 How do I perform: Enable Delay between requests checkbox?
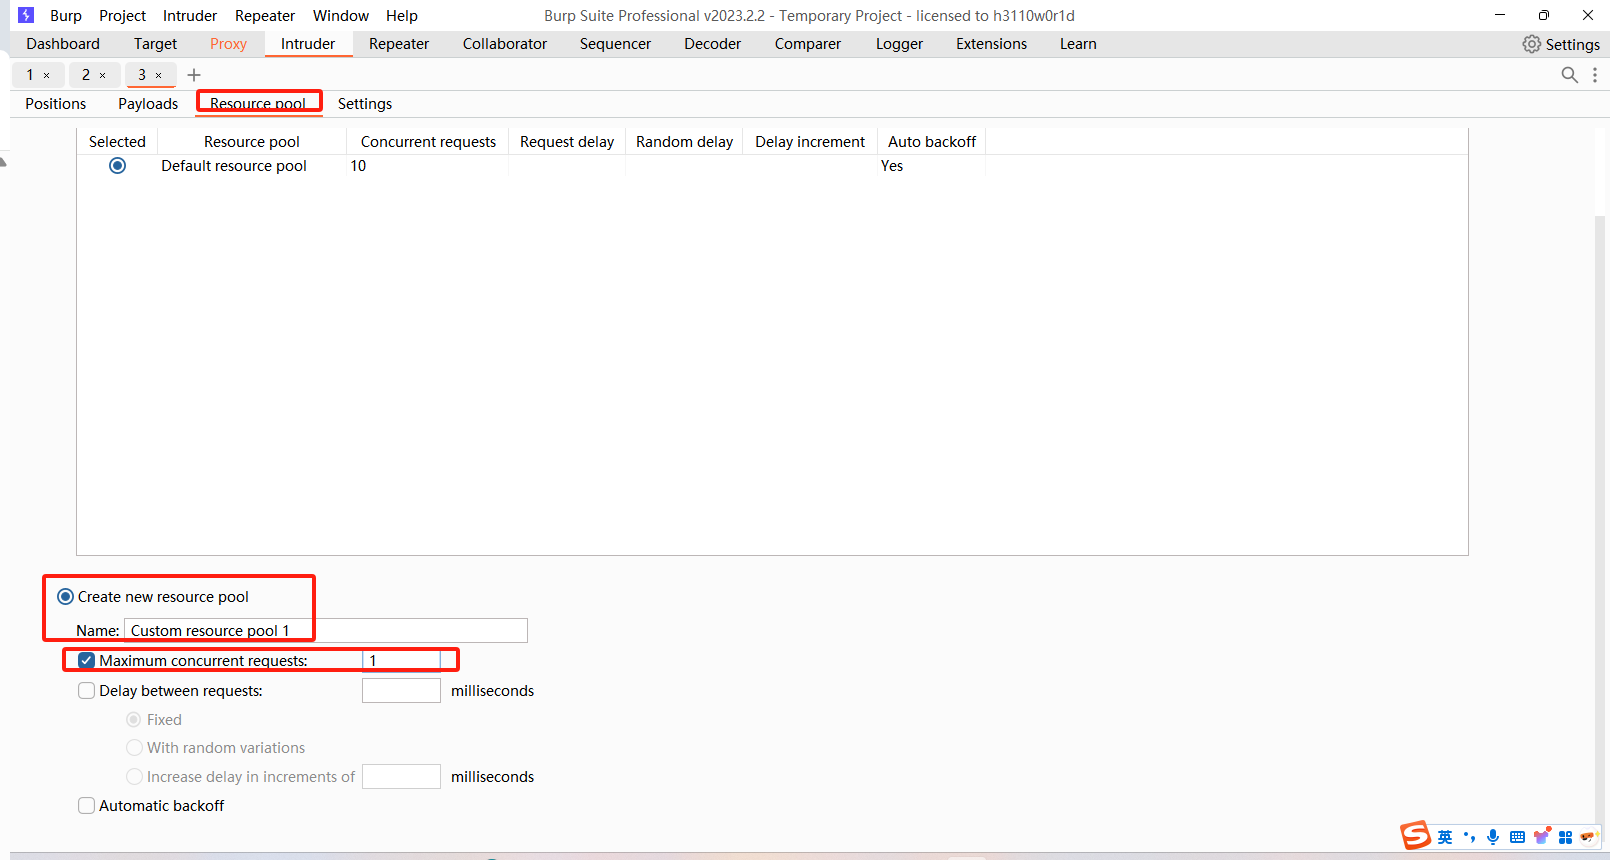(87, 691)
